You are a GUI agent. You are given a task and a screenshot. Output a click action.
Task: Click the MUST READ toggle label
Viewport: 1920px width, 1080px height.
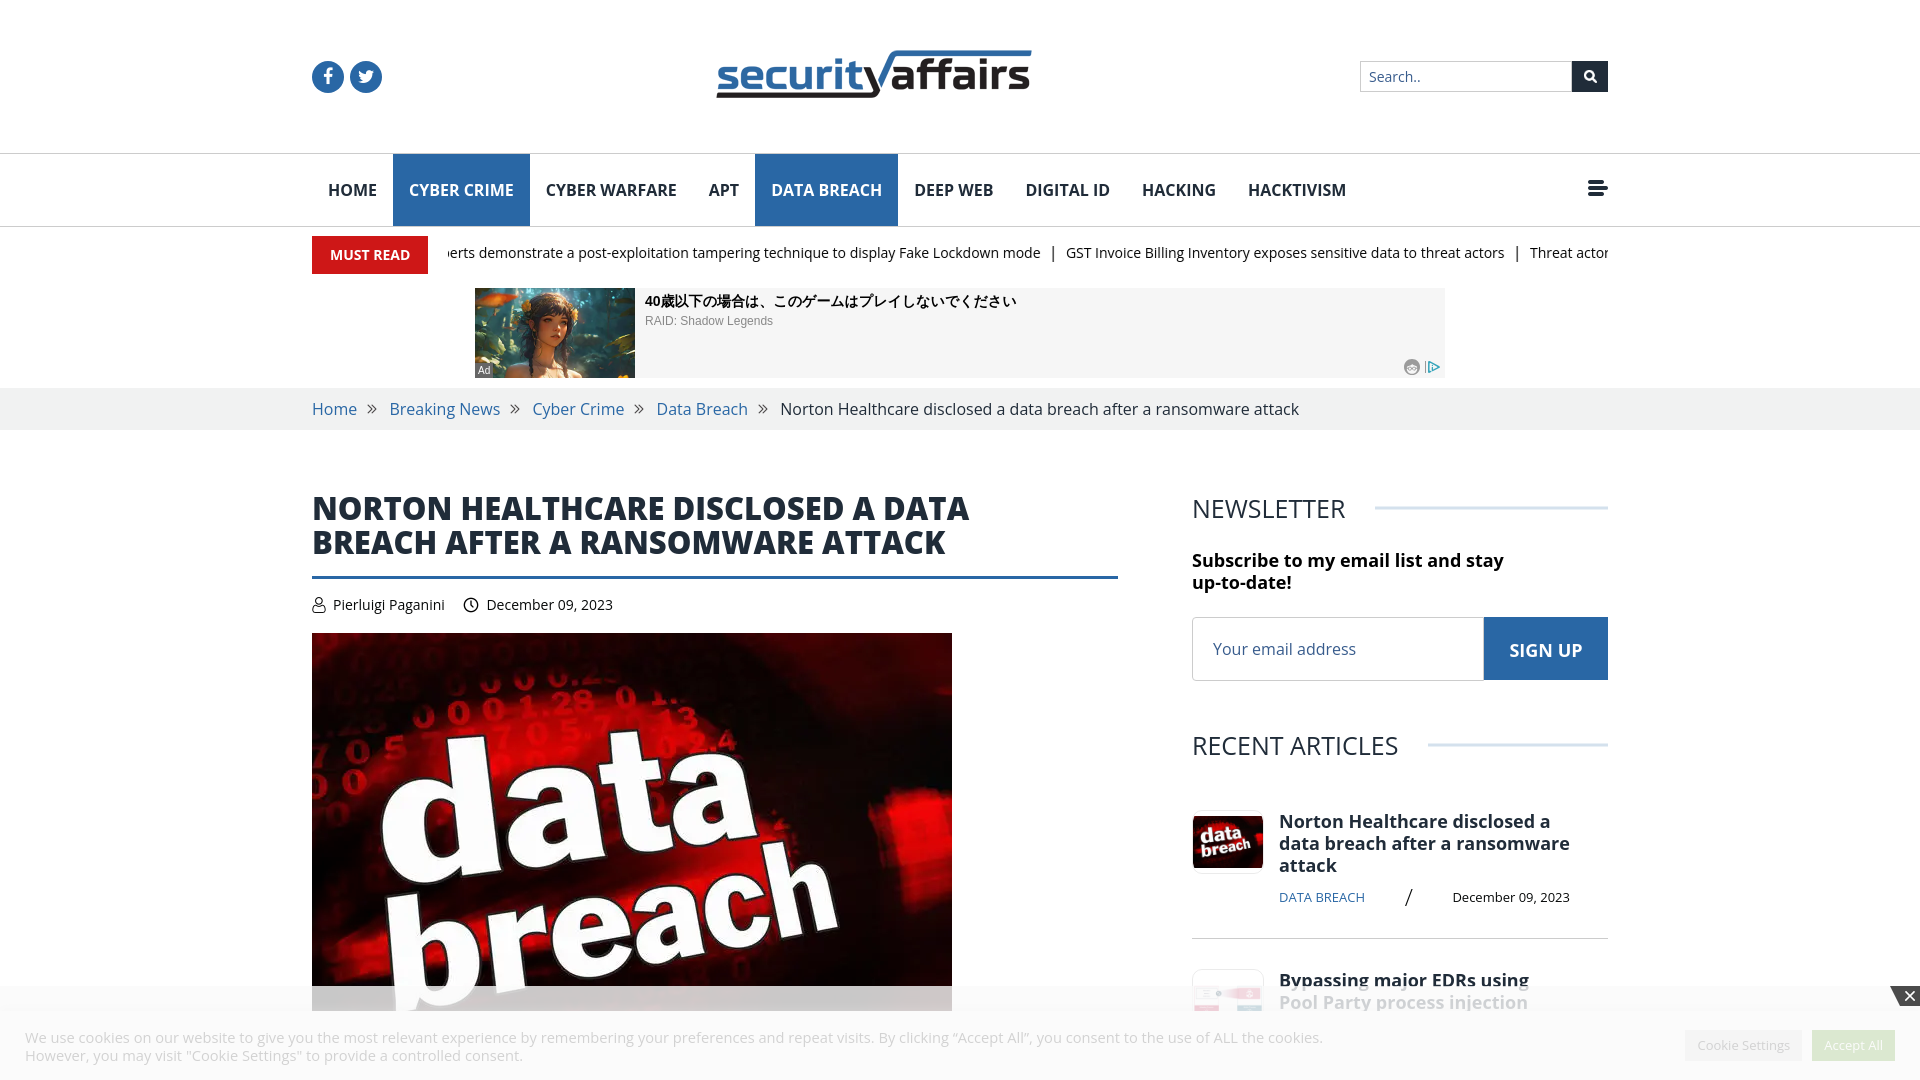coord(369,253)
